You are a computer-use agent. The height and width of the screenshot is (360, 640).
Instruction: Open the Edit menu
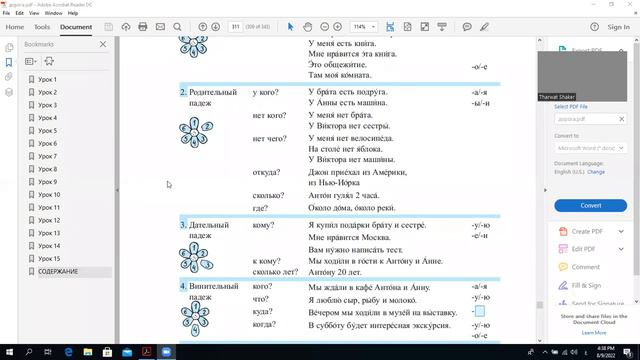click(19, 13)
